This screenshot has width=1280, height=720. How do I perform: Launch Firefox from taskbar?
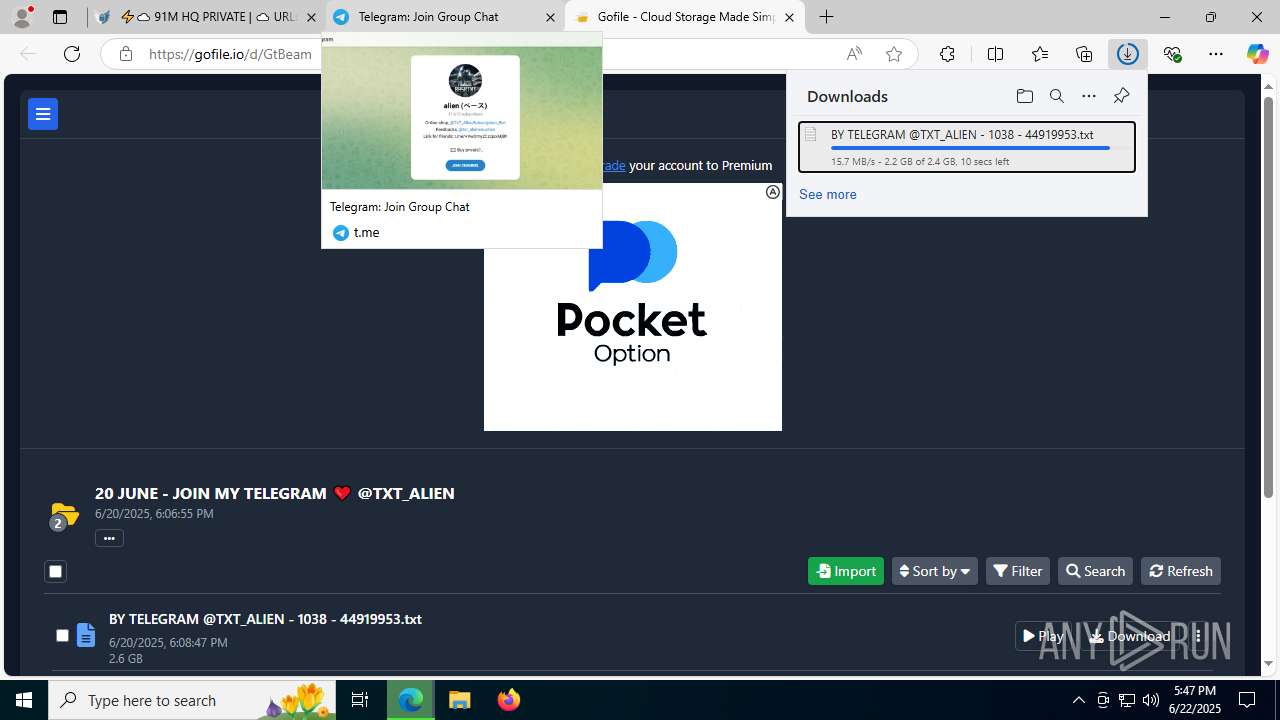pyautogui.click(x=509, y=700)
